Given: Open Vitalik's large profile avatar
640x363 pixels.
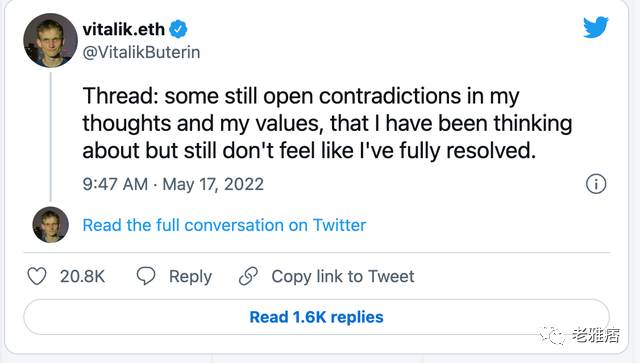Looking at the screenshot, I should pyautogui.click(x=51, y=40).
